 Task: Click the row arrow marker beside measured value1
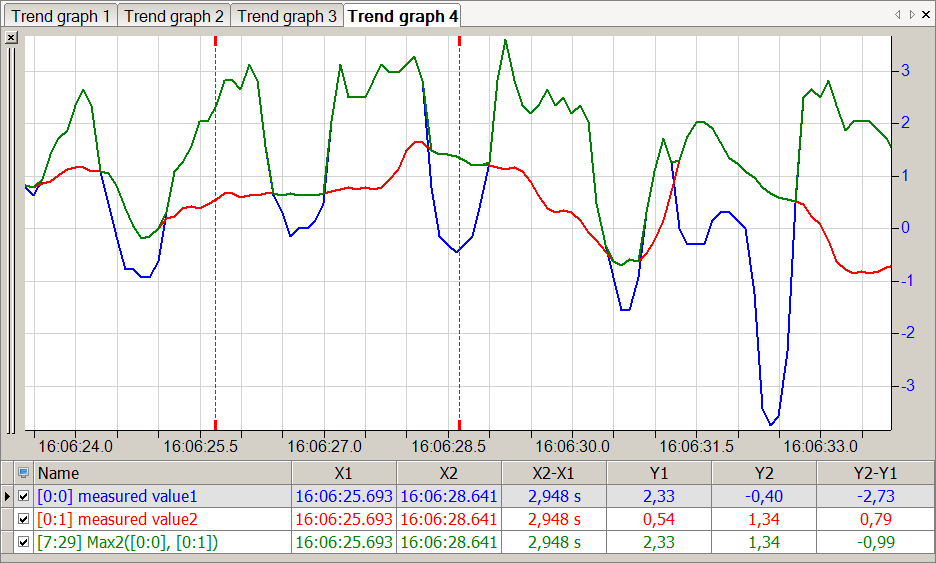[x=7, y=496]
